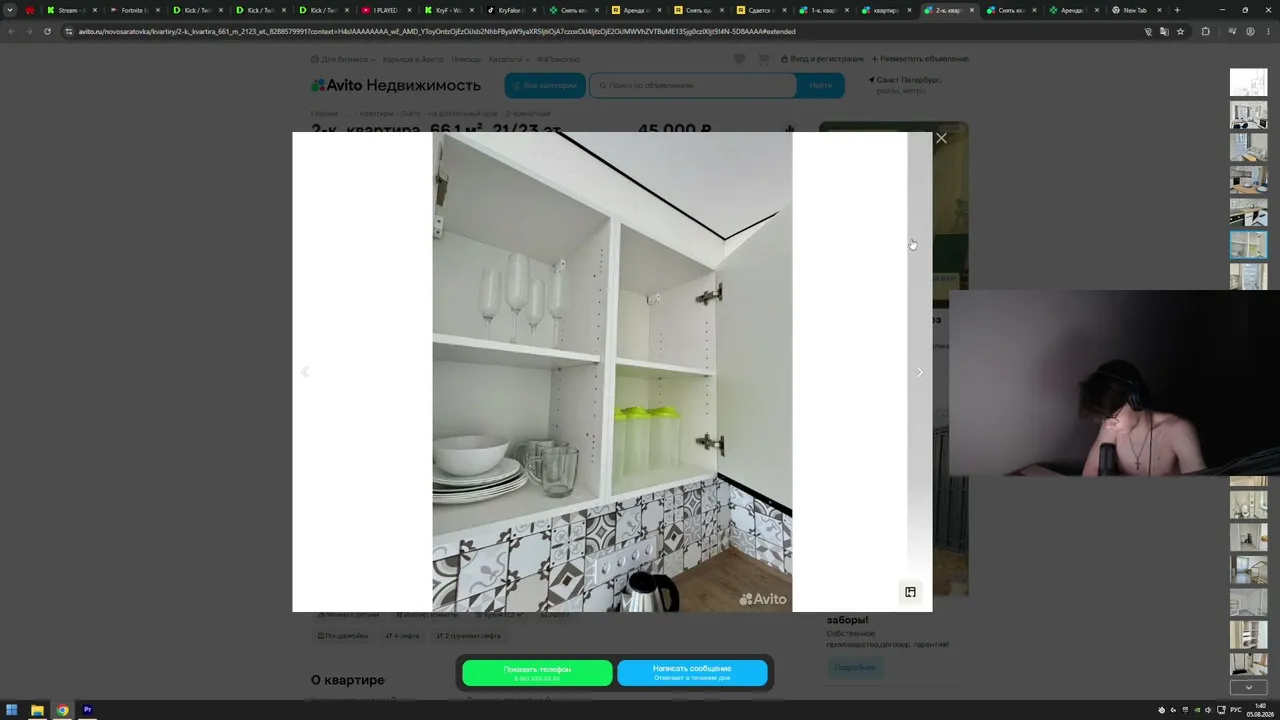1280x720 pixels.
Task: Click the blue write message button
Action: (x=692, y=673)
